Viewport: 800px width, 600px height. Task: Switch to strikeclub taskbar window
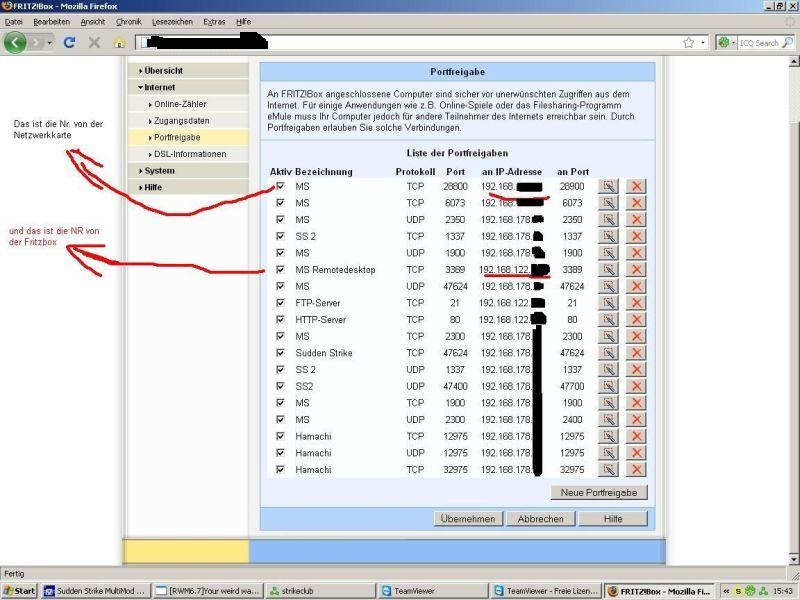[320, 591]
